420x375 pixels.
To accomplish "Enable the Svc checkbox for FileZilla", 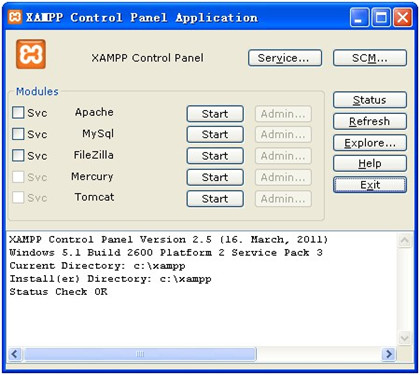I will coord(18,155).
